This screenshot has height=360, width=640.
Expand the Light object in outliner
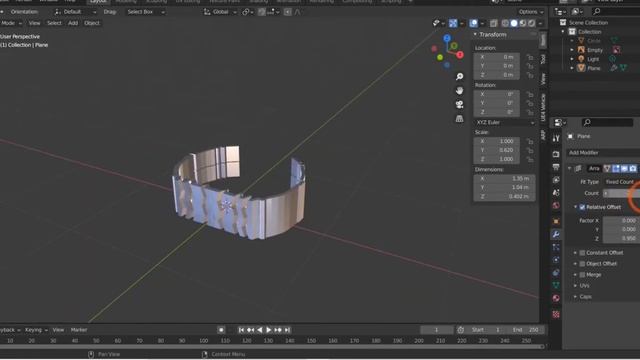[572, 60]
